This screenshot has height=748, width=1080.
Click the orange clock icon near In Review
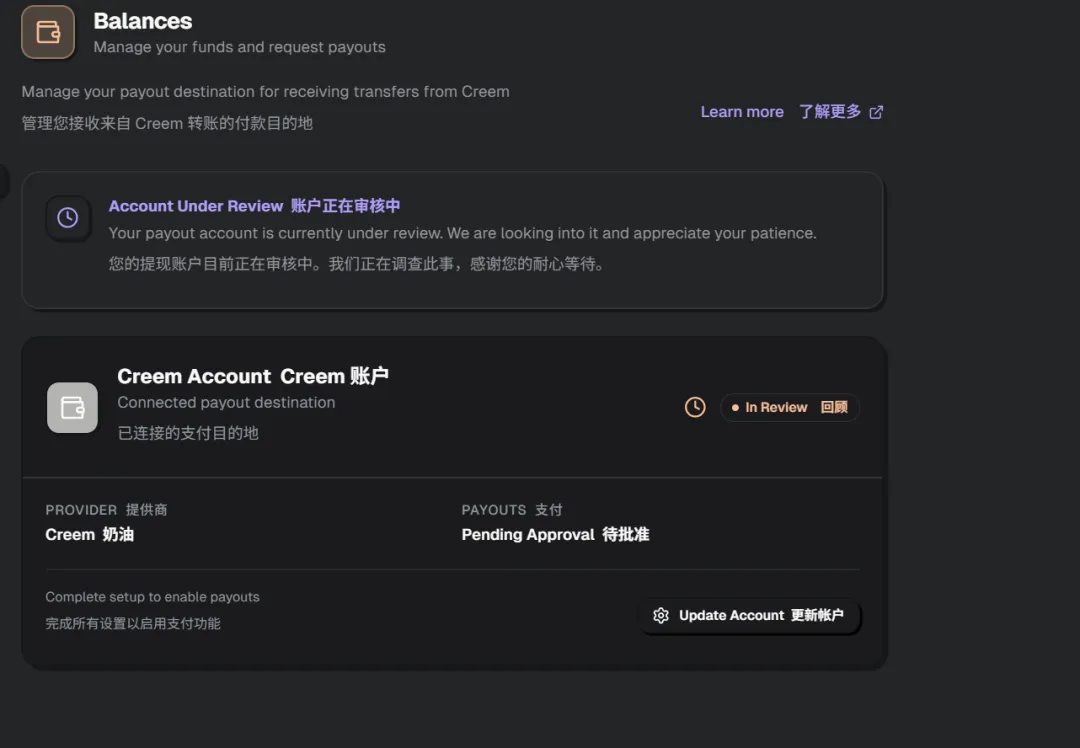click(x=695, y=407)
